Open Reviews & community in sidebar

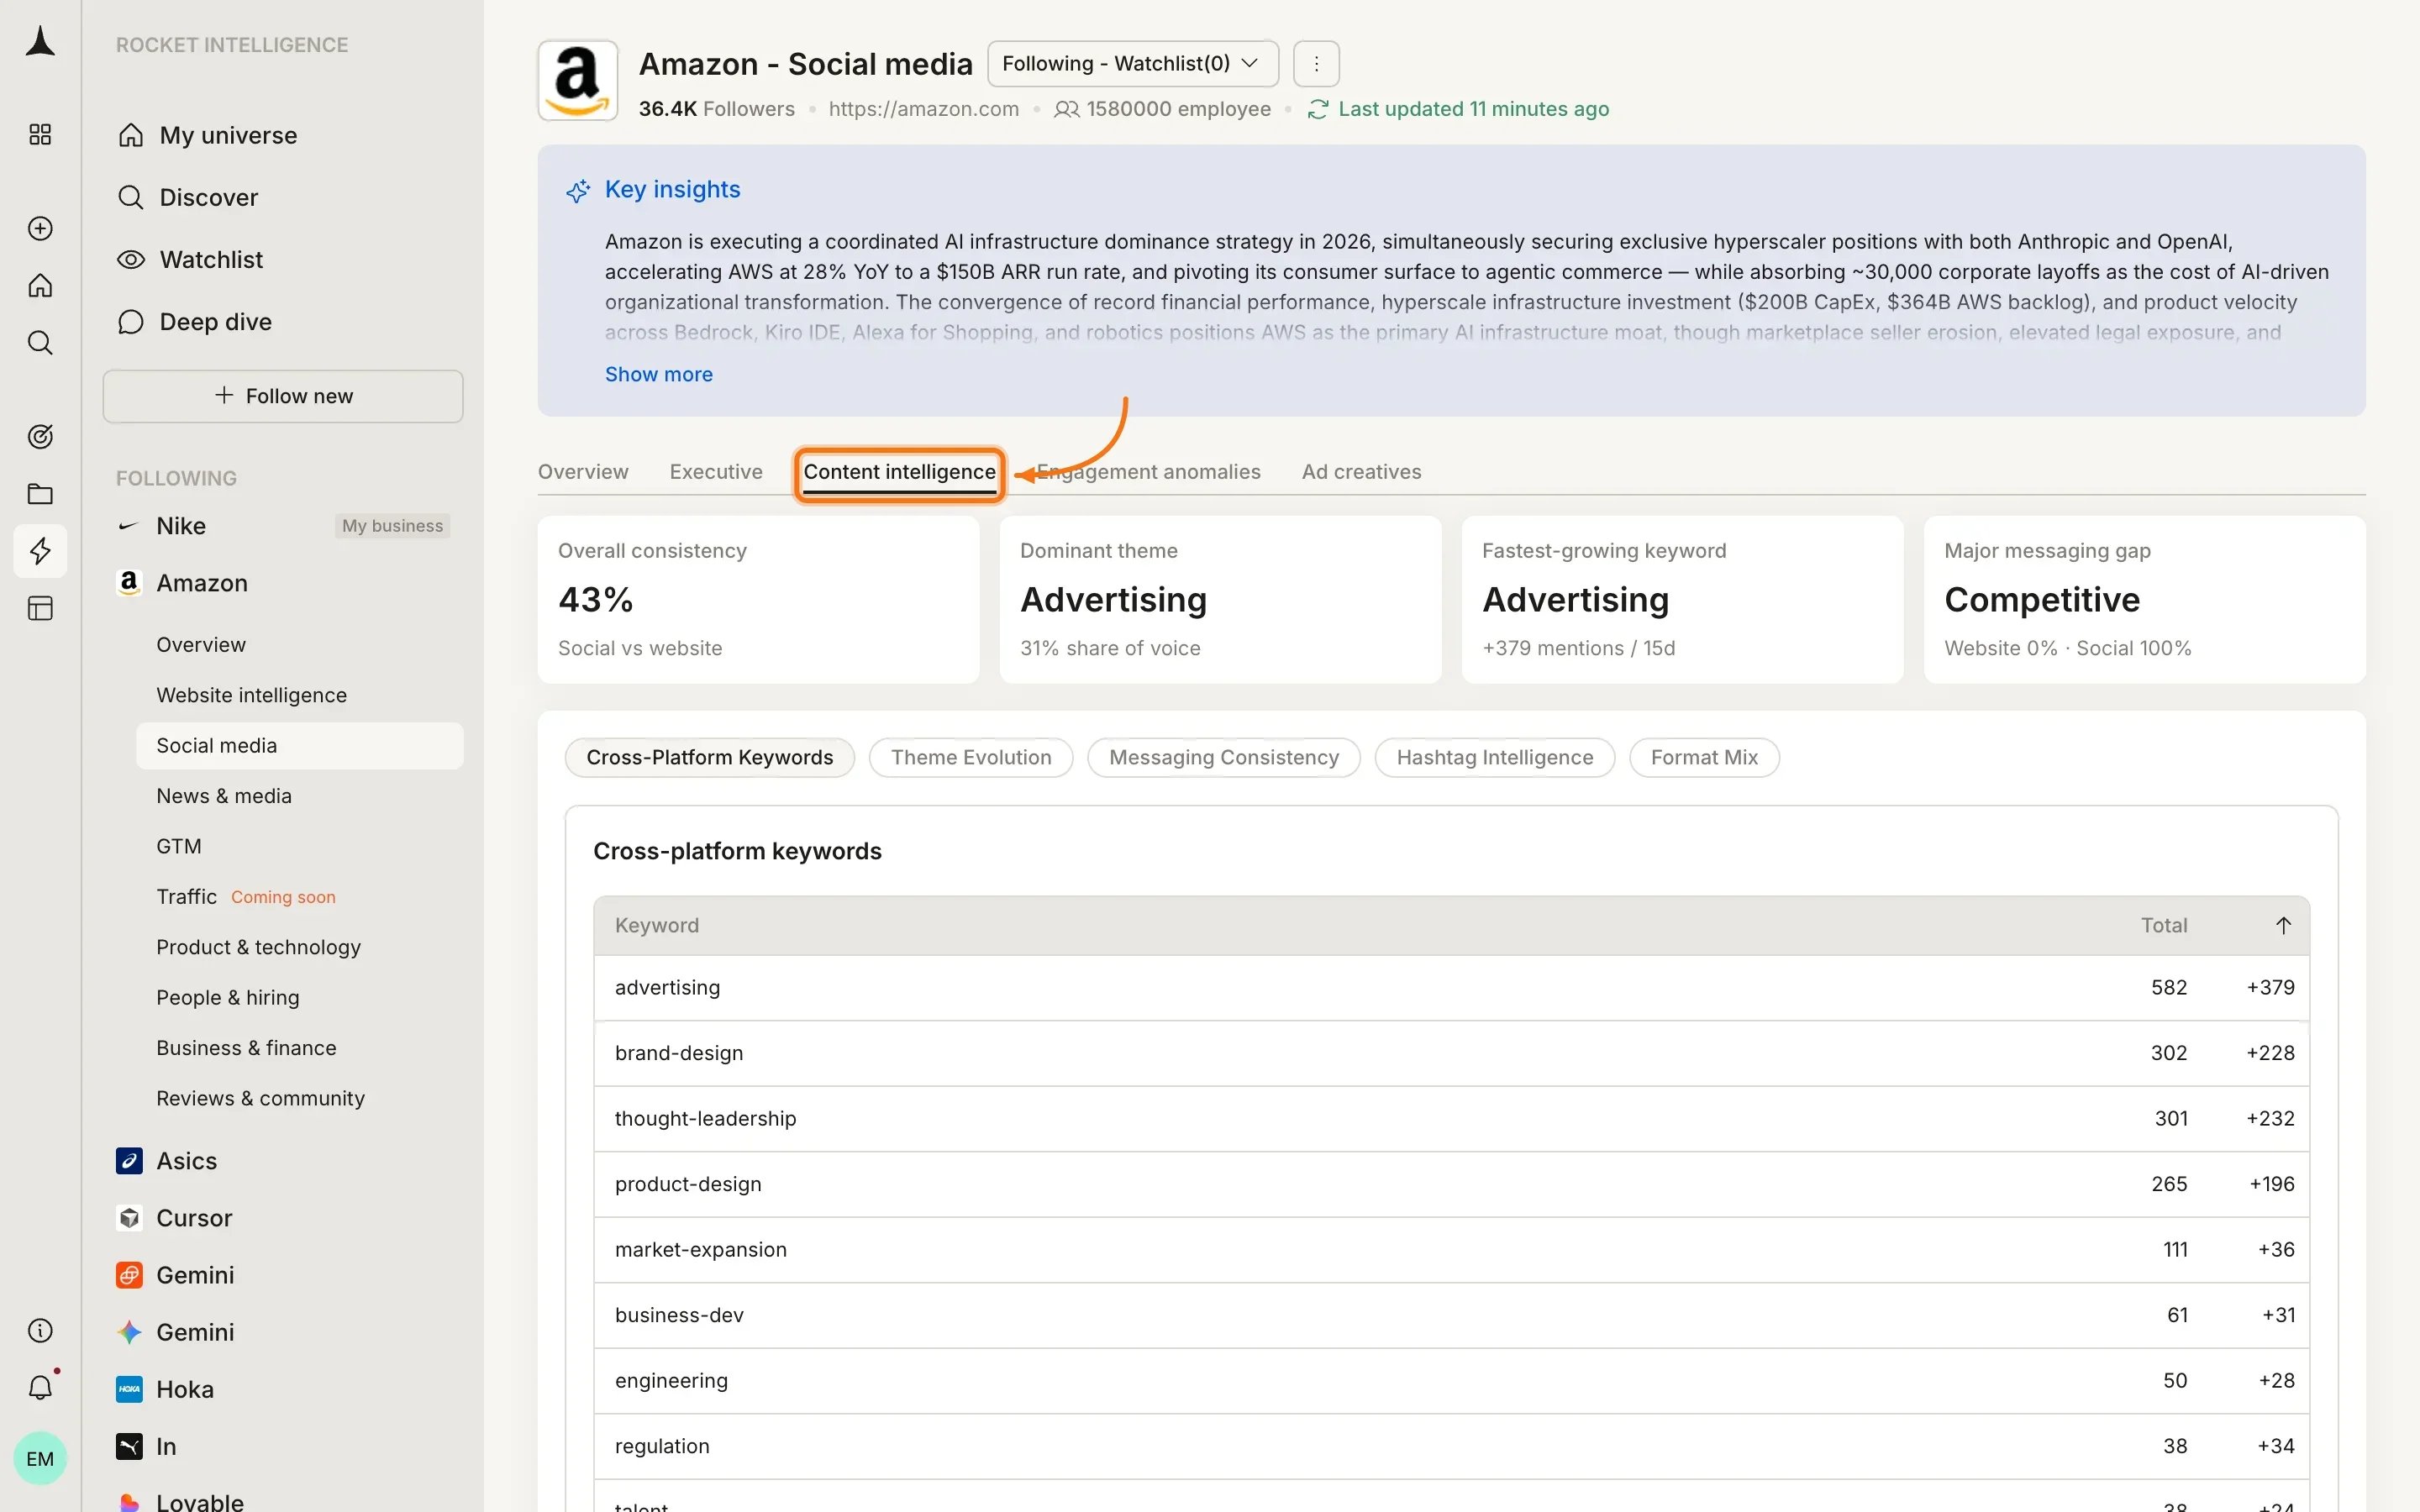click(260, 1098)
